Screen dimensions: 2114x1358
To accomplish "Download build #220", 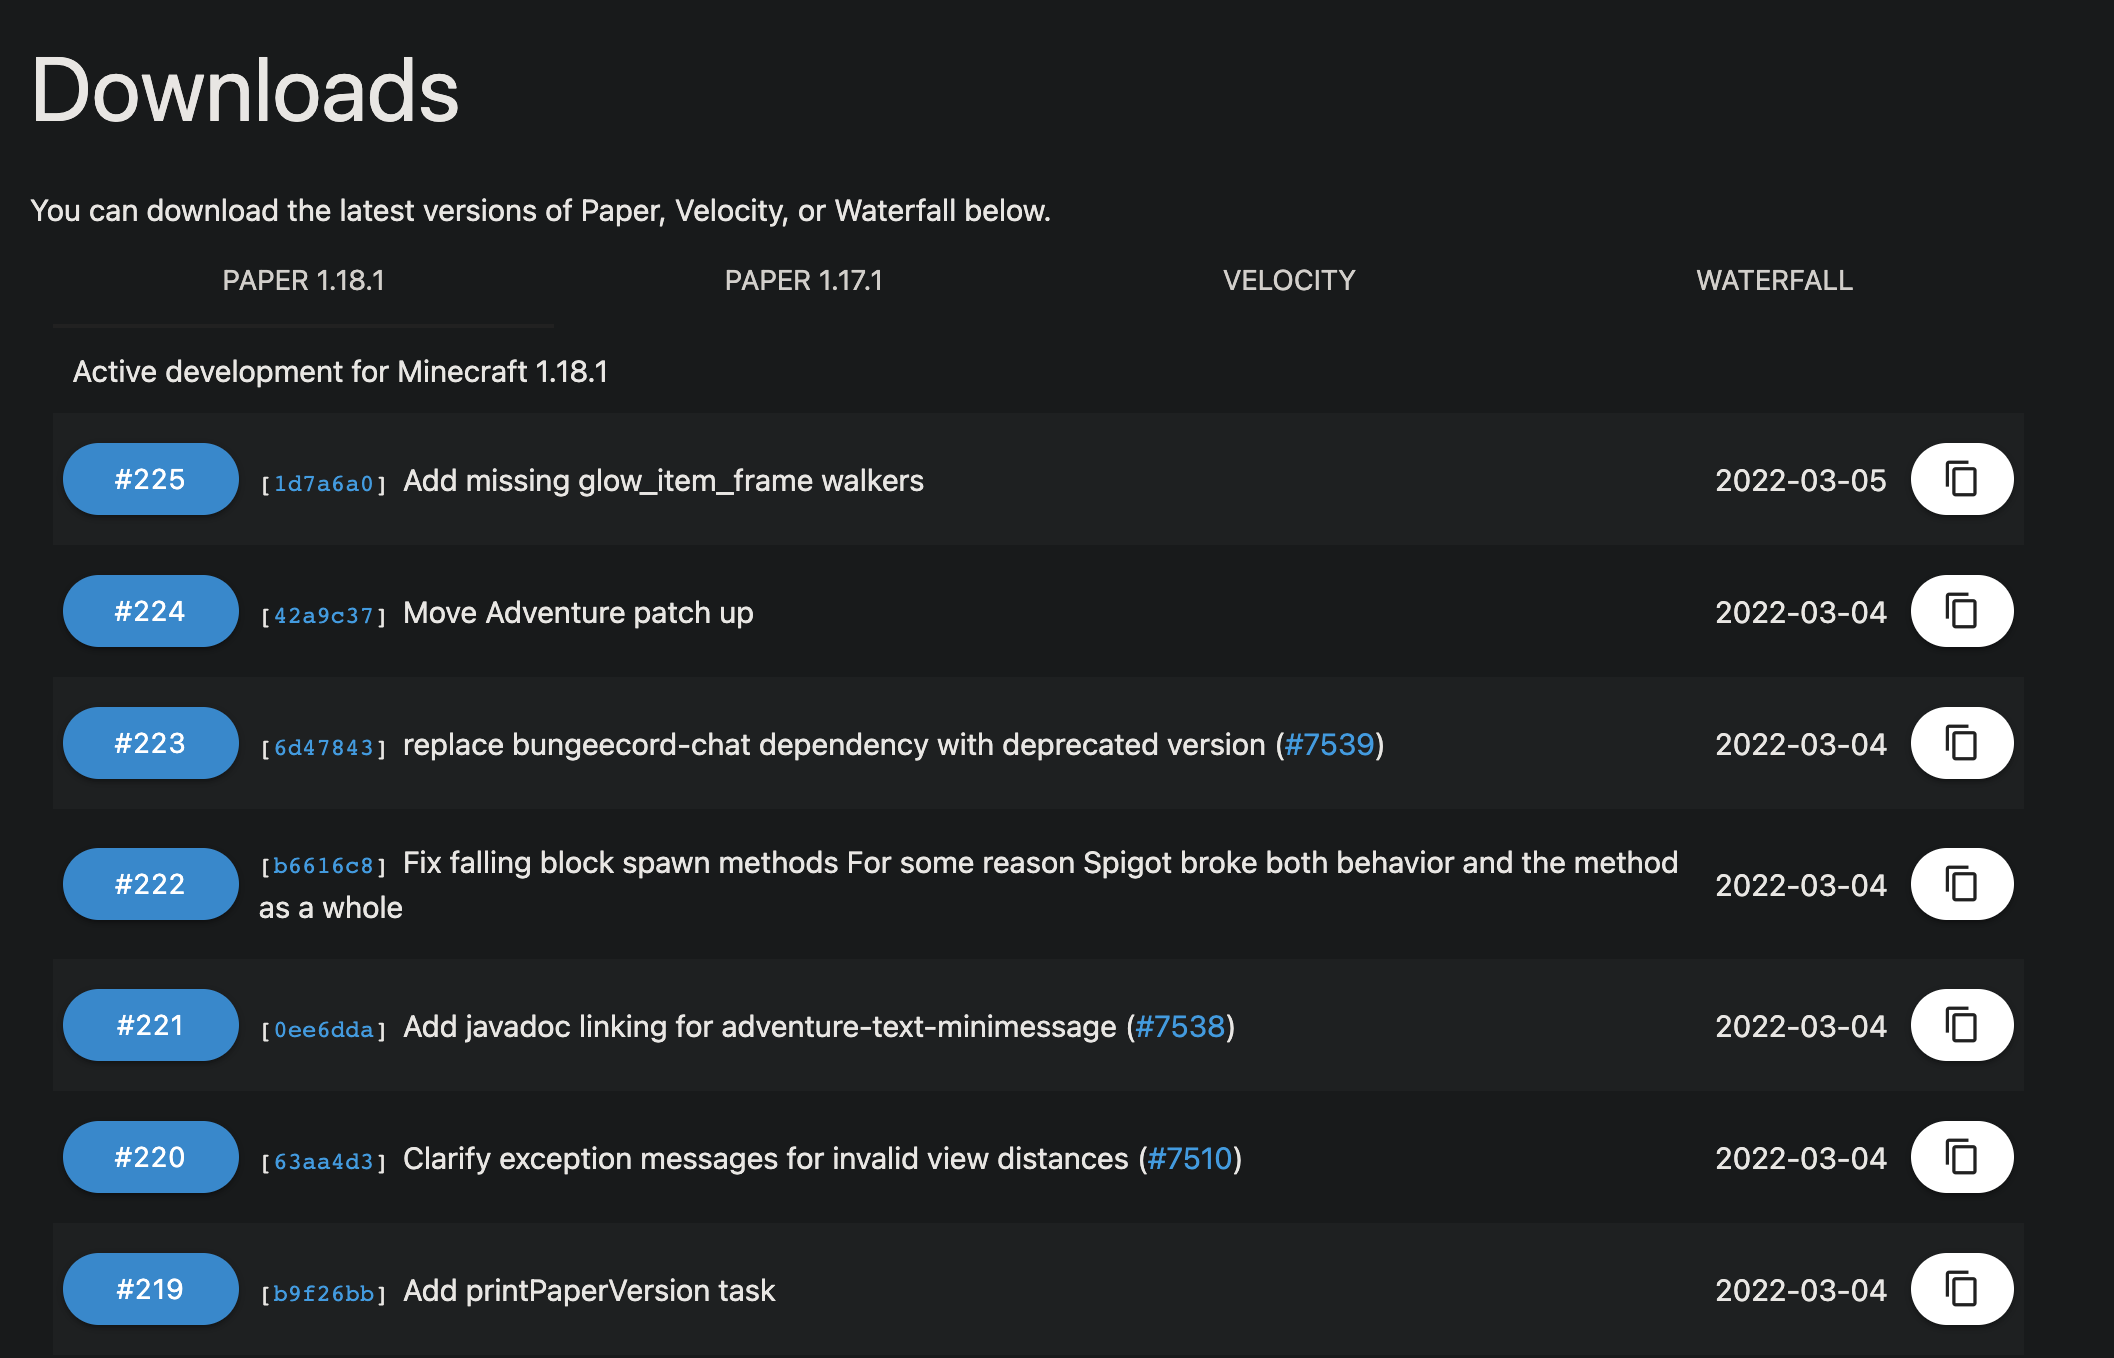I will (x=150, y=1157).
